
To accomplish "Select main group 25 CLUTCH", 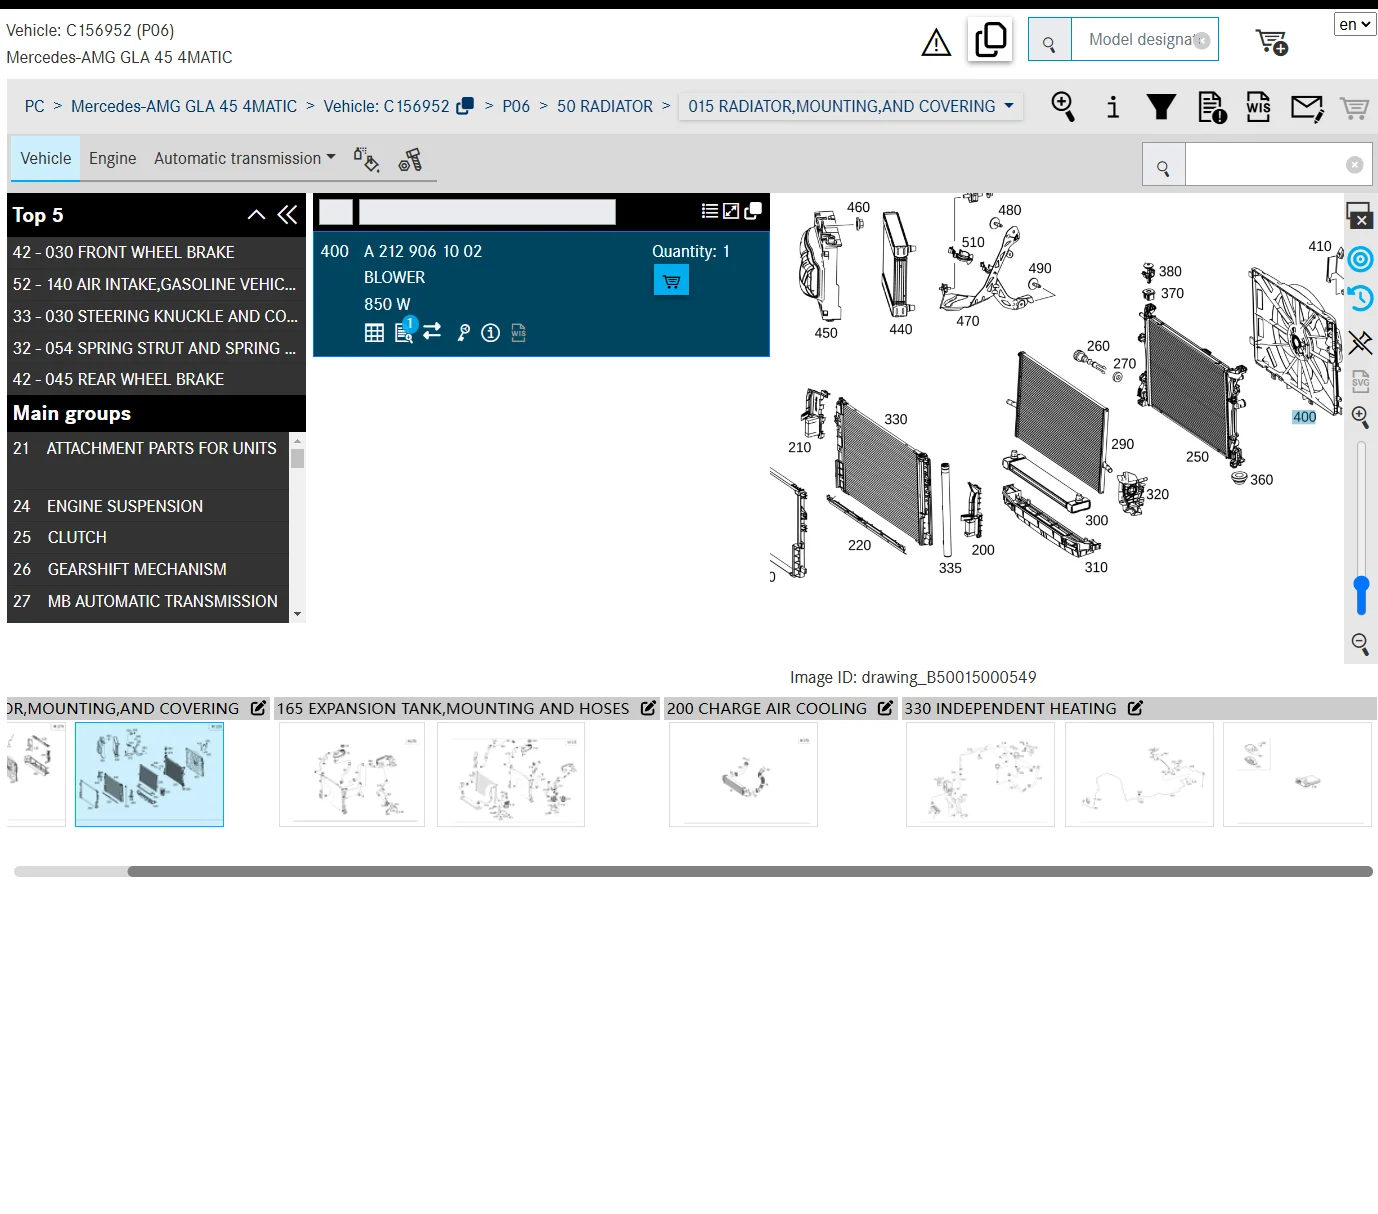I will coord(148,537).
